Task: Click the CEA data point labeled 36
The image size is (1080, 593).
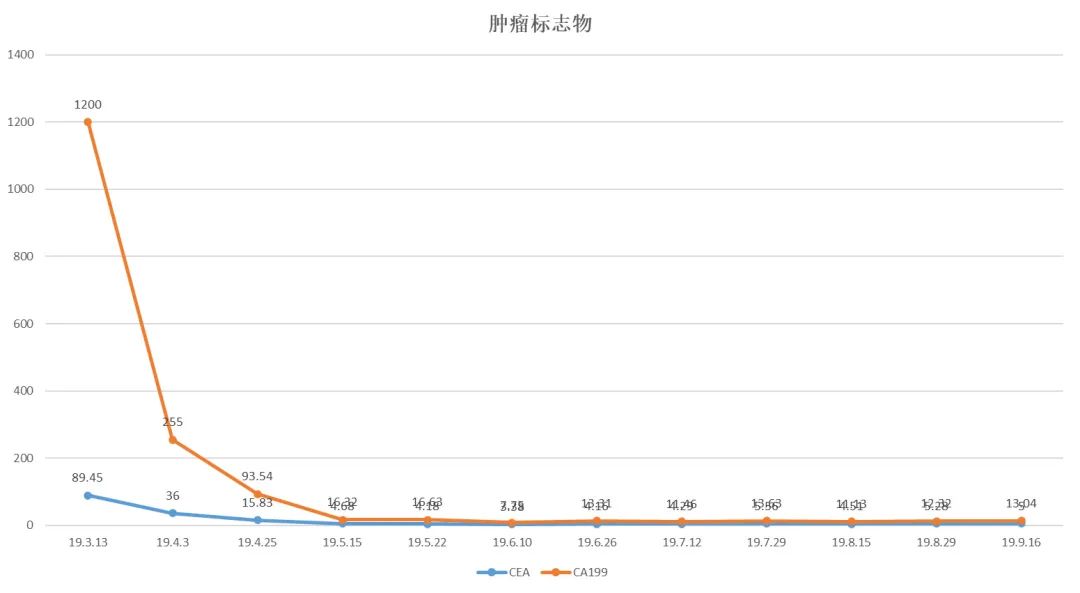Action: (x=173, y=513)
